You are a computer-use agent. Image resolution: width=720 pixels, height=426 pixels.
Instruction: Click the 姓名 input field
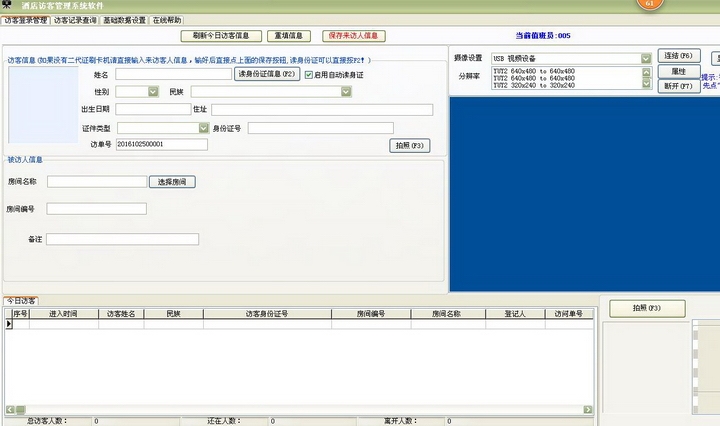coord(173,74)
